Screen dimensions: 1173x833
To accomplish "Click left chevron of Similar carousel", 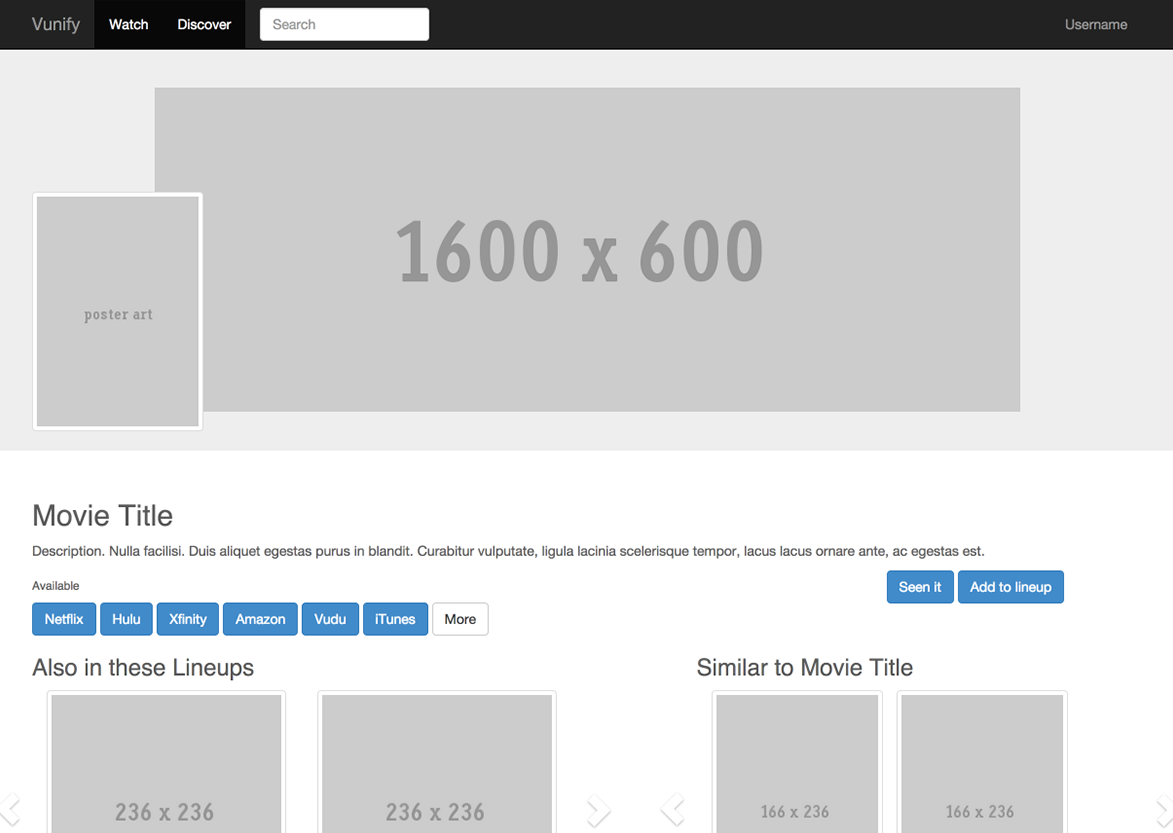I will pyautogui.click(x=673, y=809).
